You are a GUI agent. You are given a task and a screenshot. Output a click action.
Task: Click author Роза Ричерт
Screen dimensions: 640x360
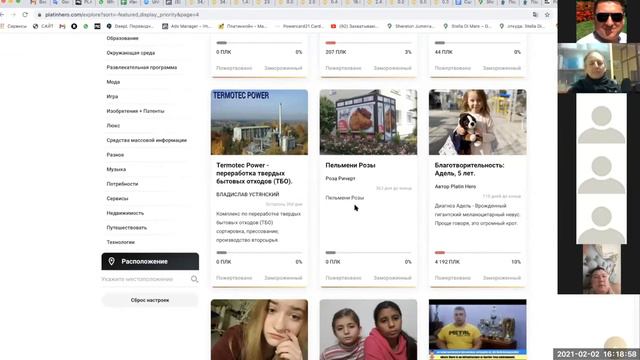pyautogui.click(x=340, y=178)
